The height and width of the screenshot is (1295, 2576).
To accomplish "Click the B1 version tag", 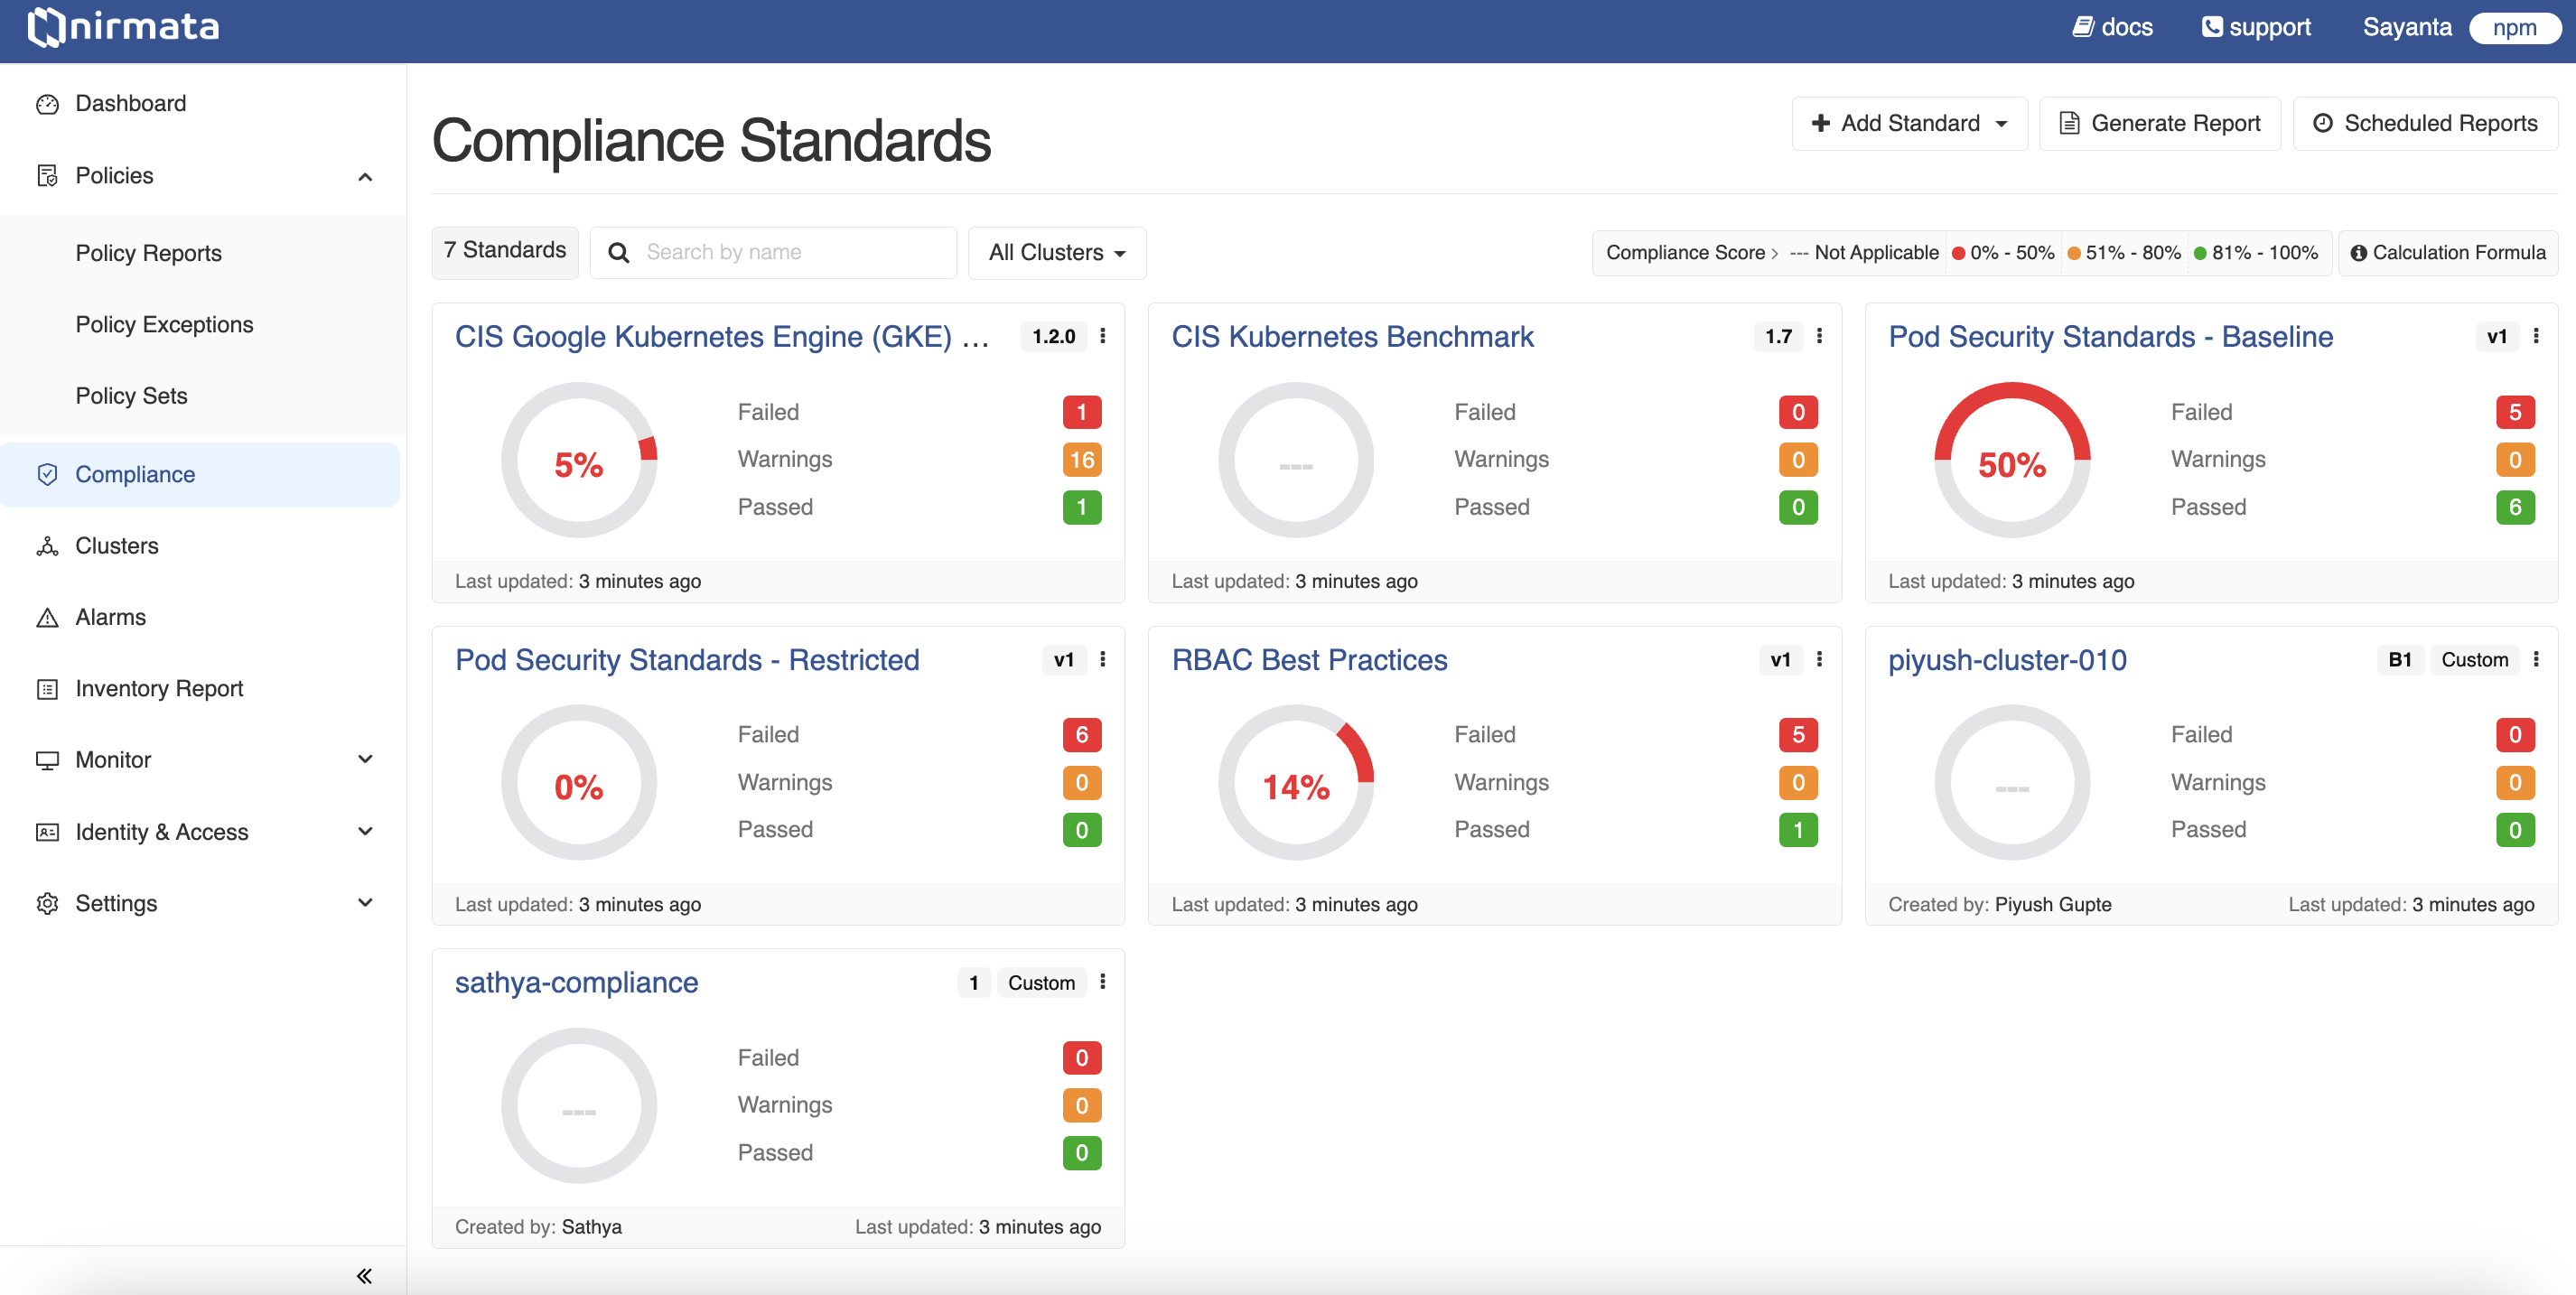I will tap(2399, 659).
